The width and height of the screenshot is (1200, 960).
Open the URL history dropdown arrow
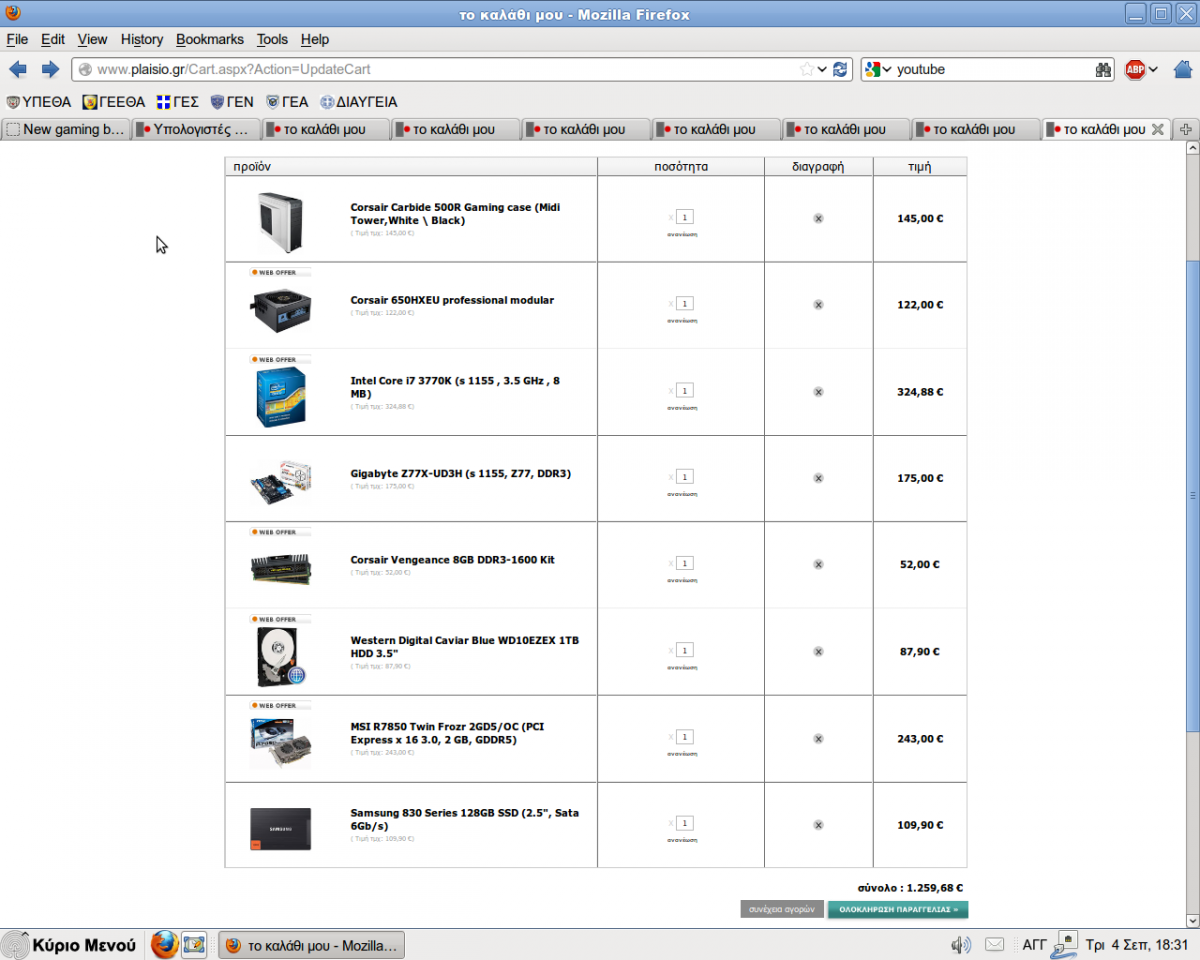823,69
